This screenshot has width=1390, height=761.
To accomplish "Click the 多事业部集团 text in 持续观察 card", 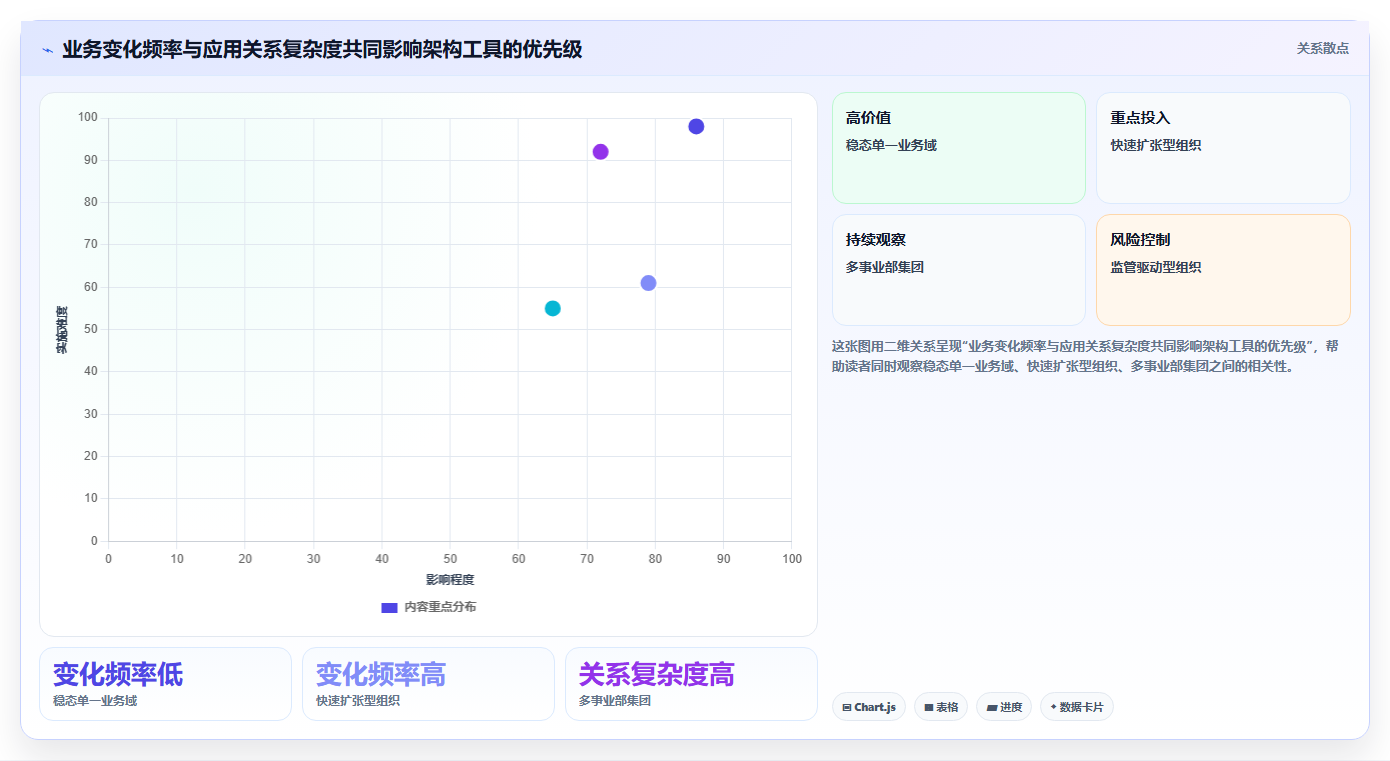I will (885, 267).
